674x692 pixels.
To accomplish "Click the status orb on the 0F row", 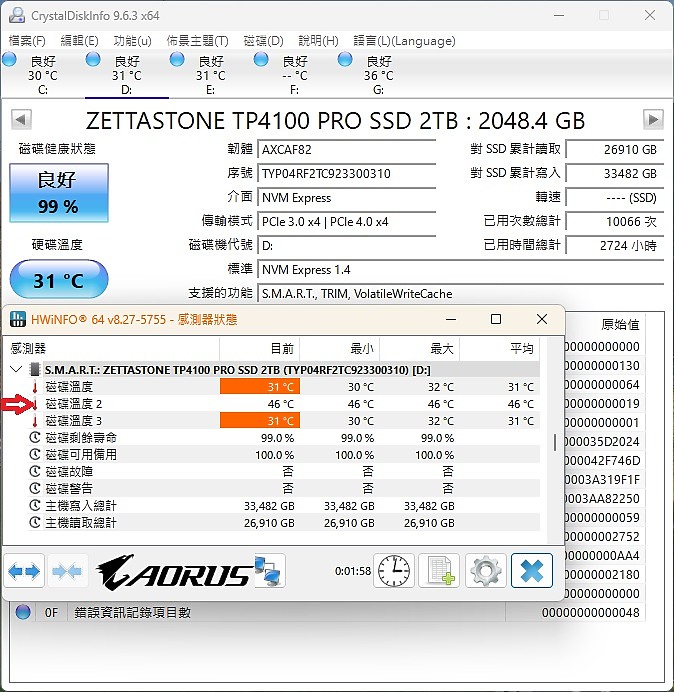I will coord(23,612).
